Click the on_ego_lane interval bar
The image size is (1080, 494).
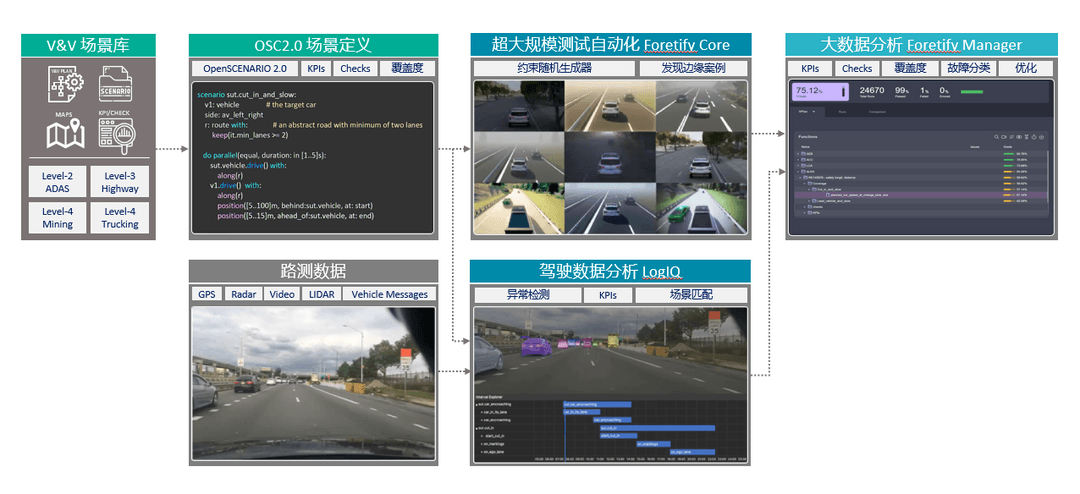tap(692, 452)
